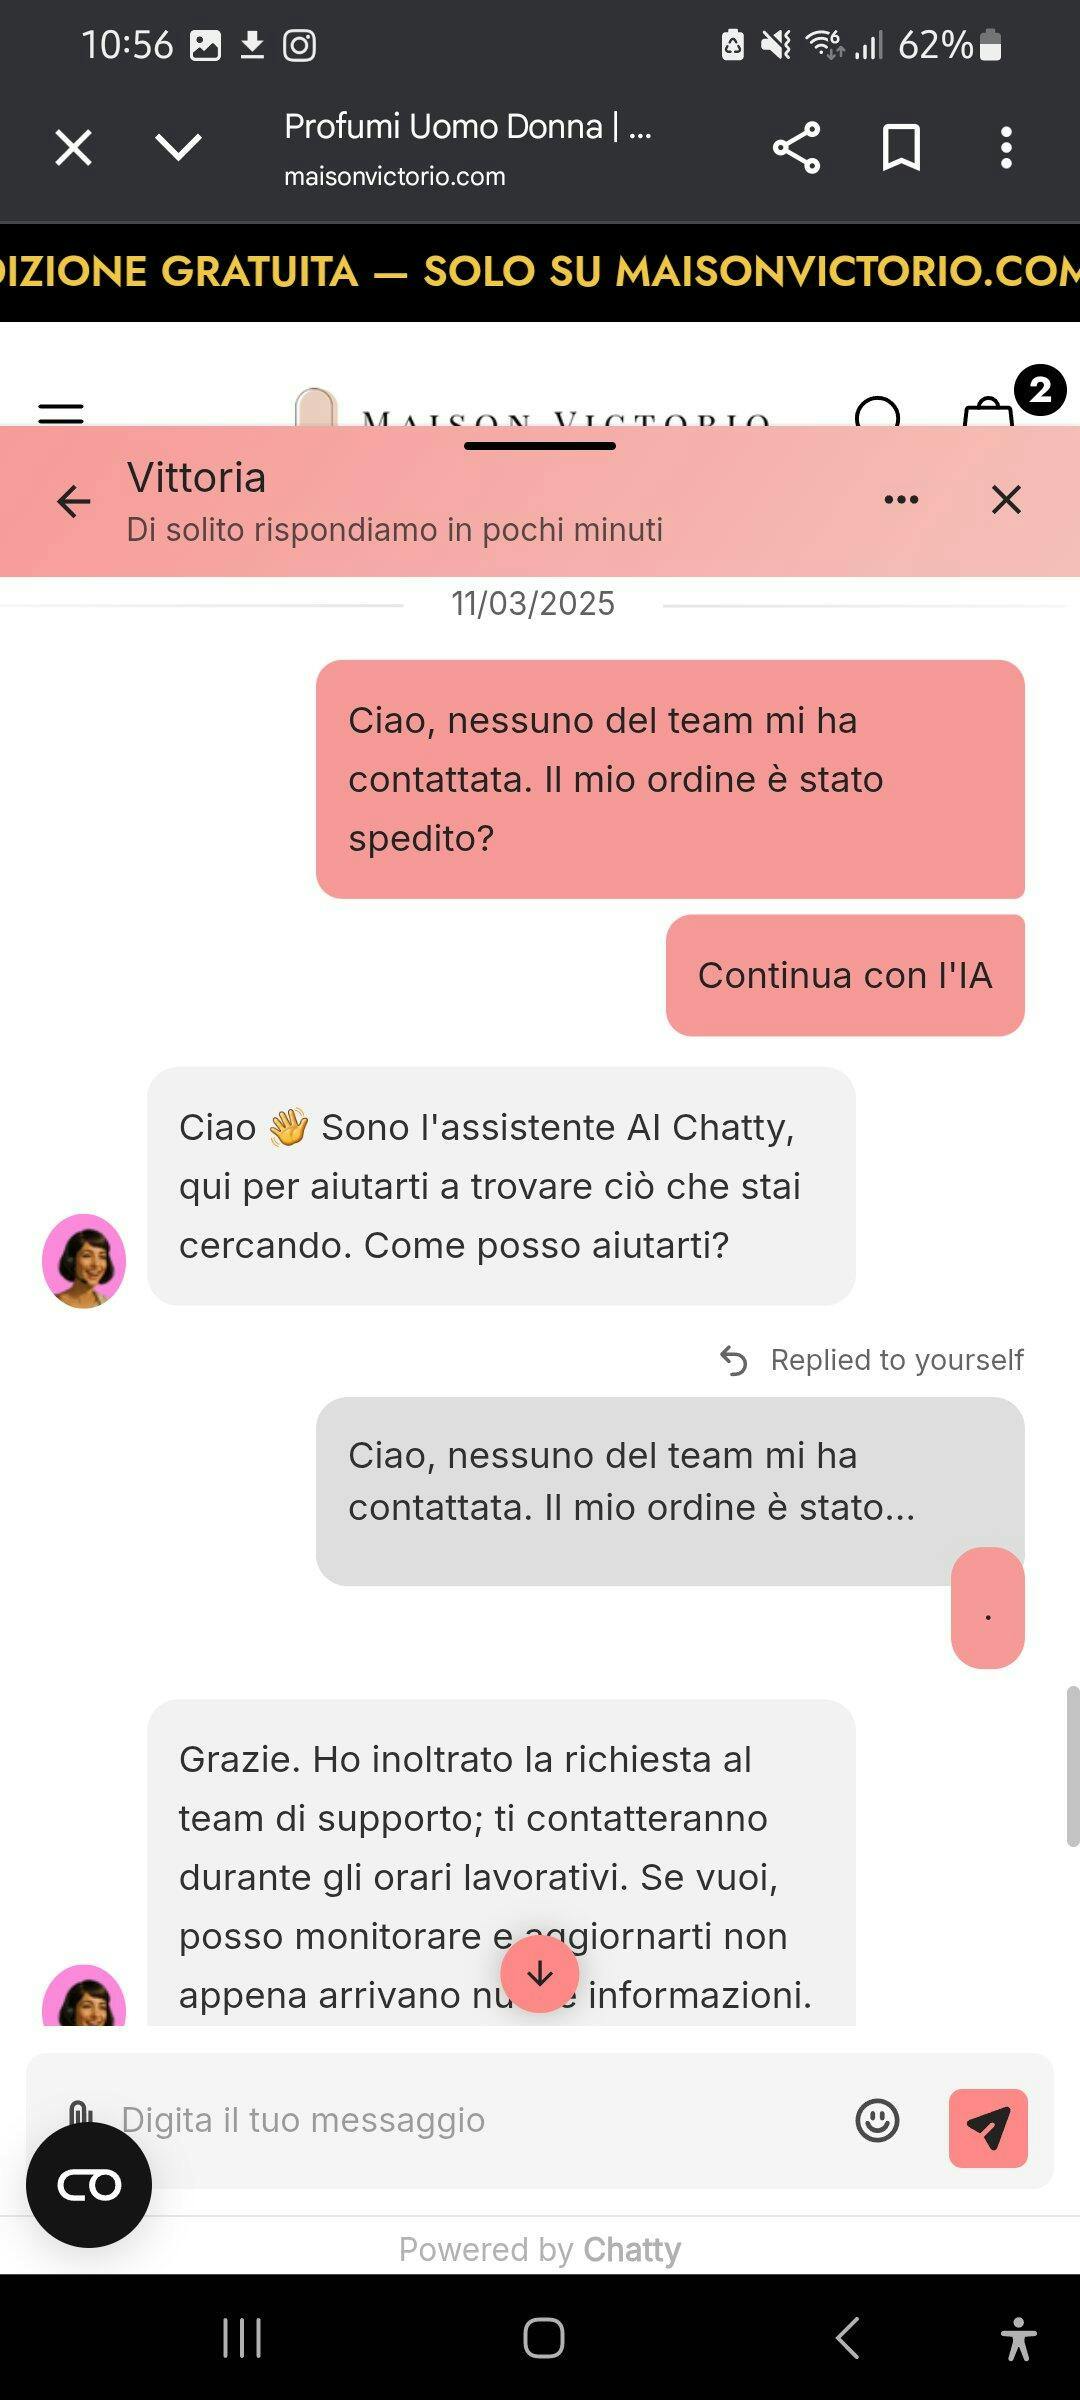This screenshot has height=2400, width=1080.
Task: Open chat options three-dot menu
Action: [901, 499]
